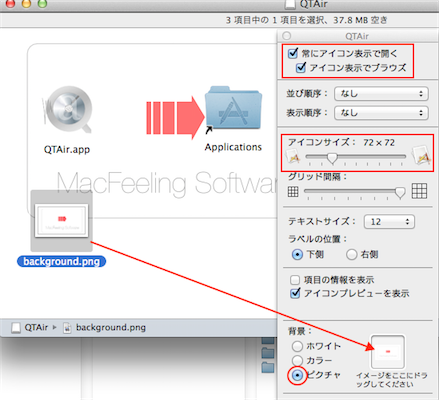Select the background.png file thumbnail
This screenshot has width=439, height=400.
[x=62, y=221]
